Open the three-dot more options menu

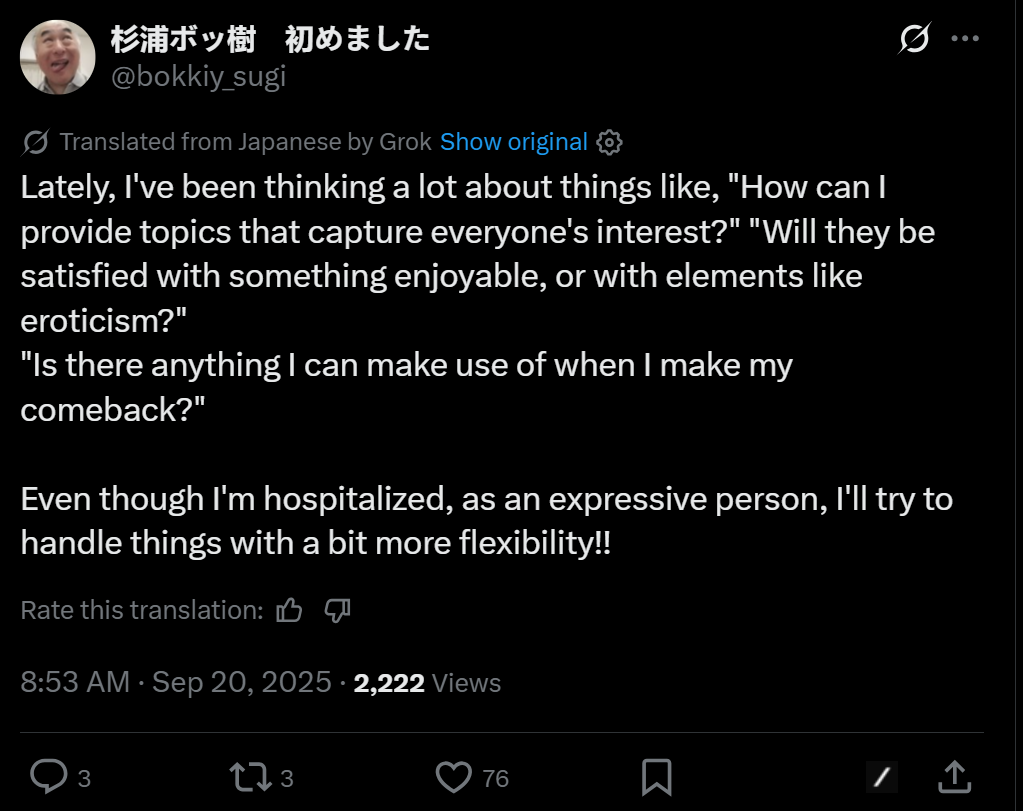(x=965, y=38)
